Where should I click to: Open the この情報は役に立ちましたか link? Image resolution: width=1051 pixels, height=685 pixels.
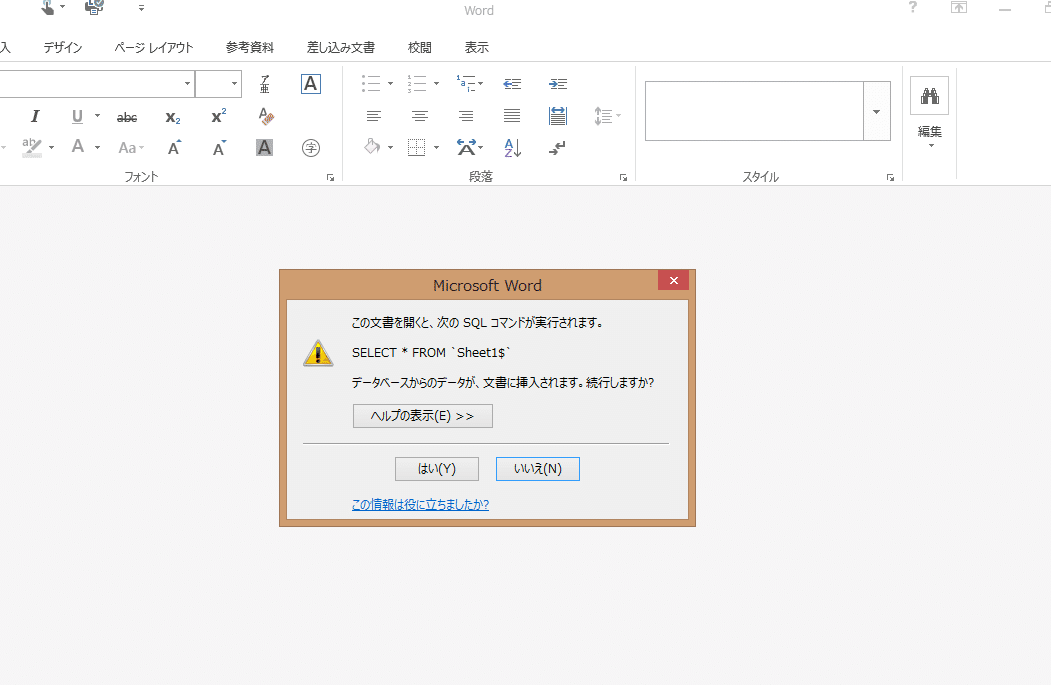[420, 504]
